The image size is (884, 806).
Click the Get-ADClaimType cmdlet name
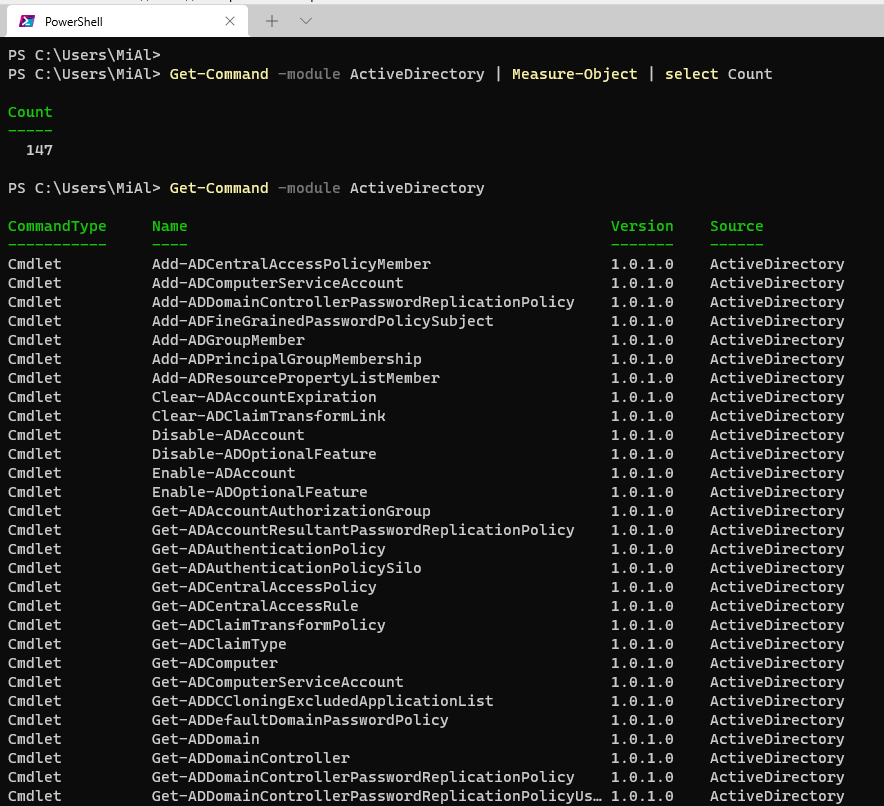coord(219,644)
